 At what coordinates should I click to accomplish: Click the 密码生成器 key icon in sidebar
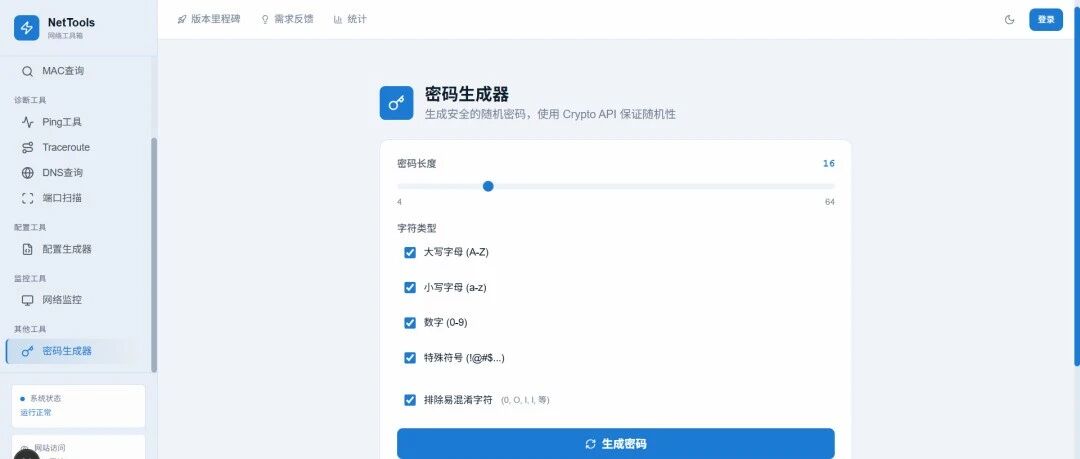tap(28, 351)
